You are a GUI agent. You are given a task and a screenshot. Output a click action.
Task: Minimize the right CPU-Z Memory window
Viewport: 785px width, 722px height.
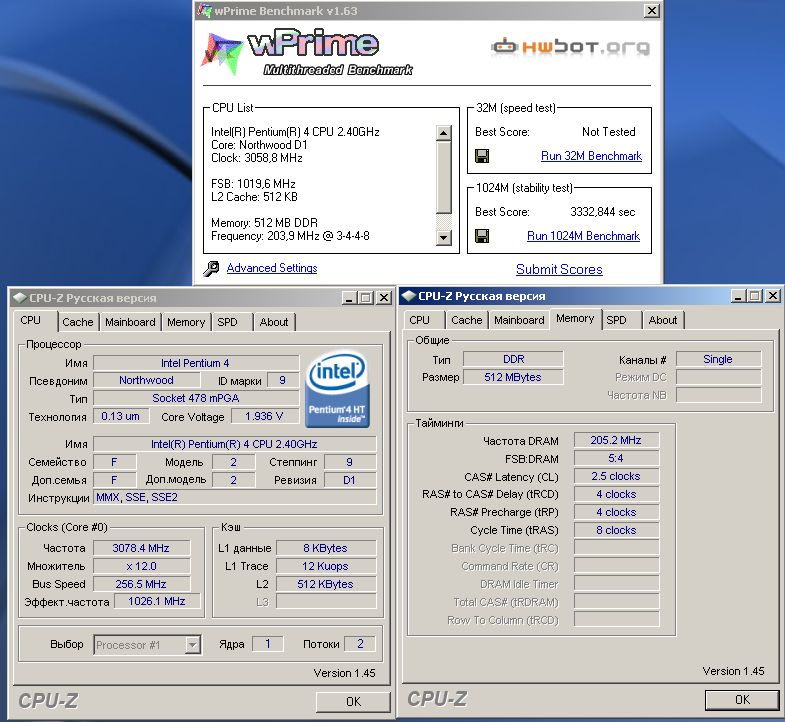[x=738, y=296]
